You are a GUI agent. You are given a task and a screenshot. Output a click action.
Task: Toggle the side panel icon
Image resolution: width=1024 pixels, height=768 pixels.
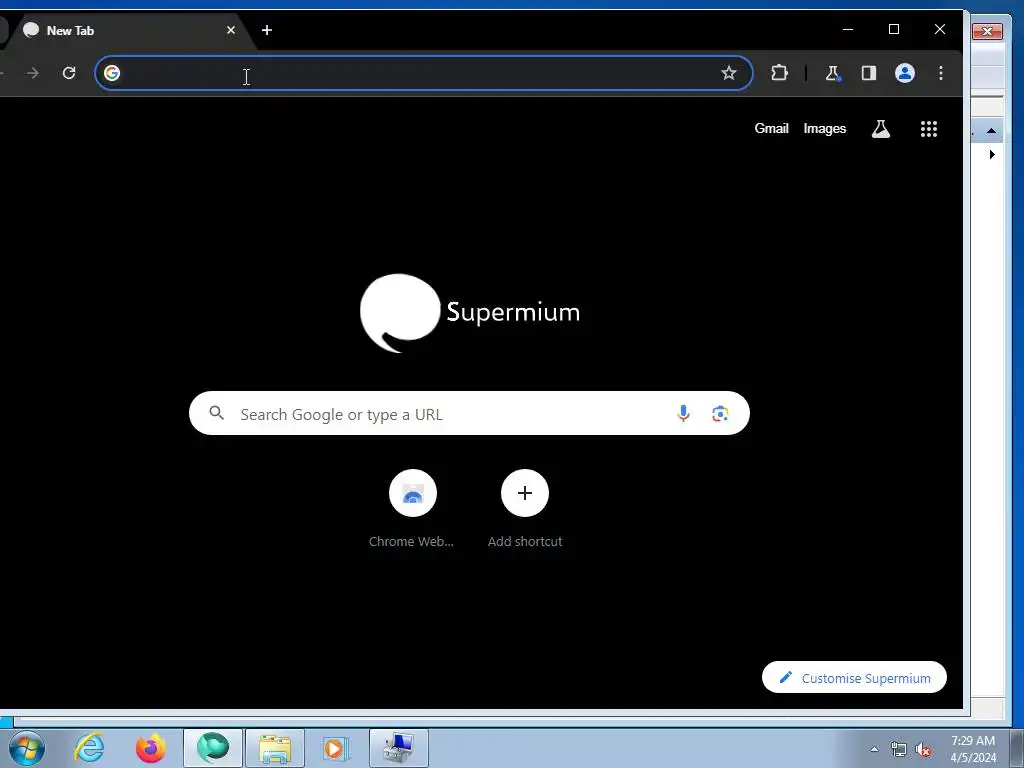[869, 72]
